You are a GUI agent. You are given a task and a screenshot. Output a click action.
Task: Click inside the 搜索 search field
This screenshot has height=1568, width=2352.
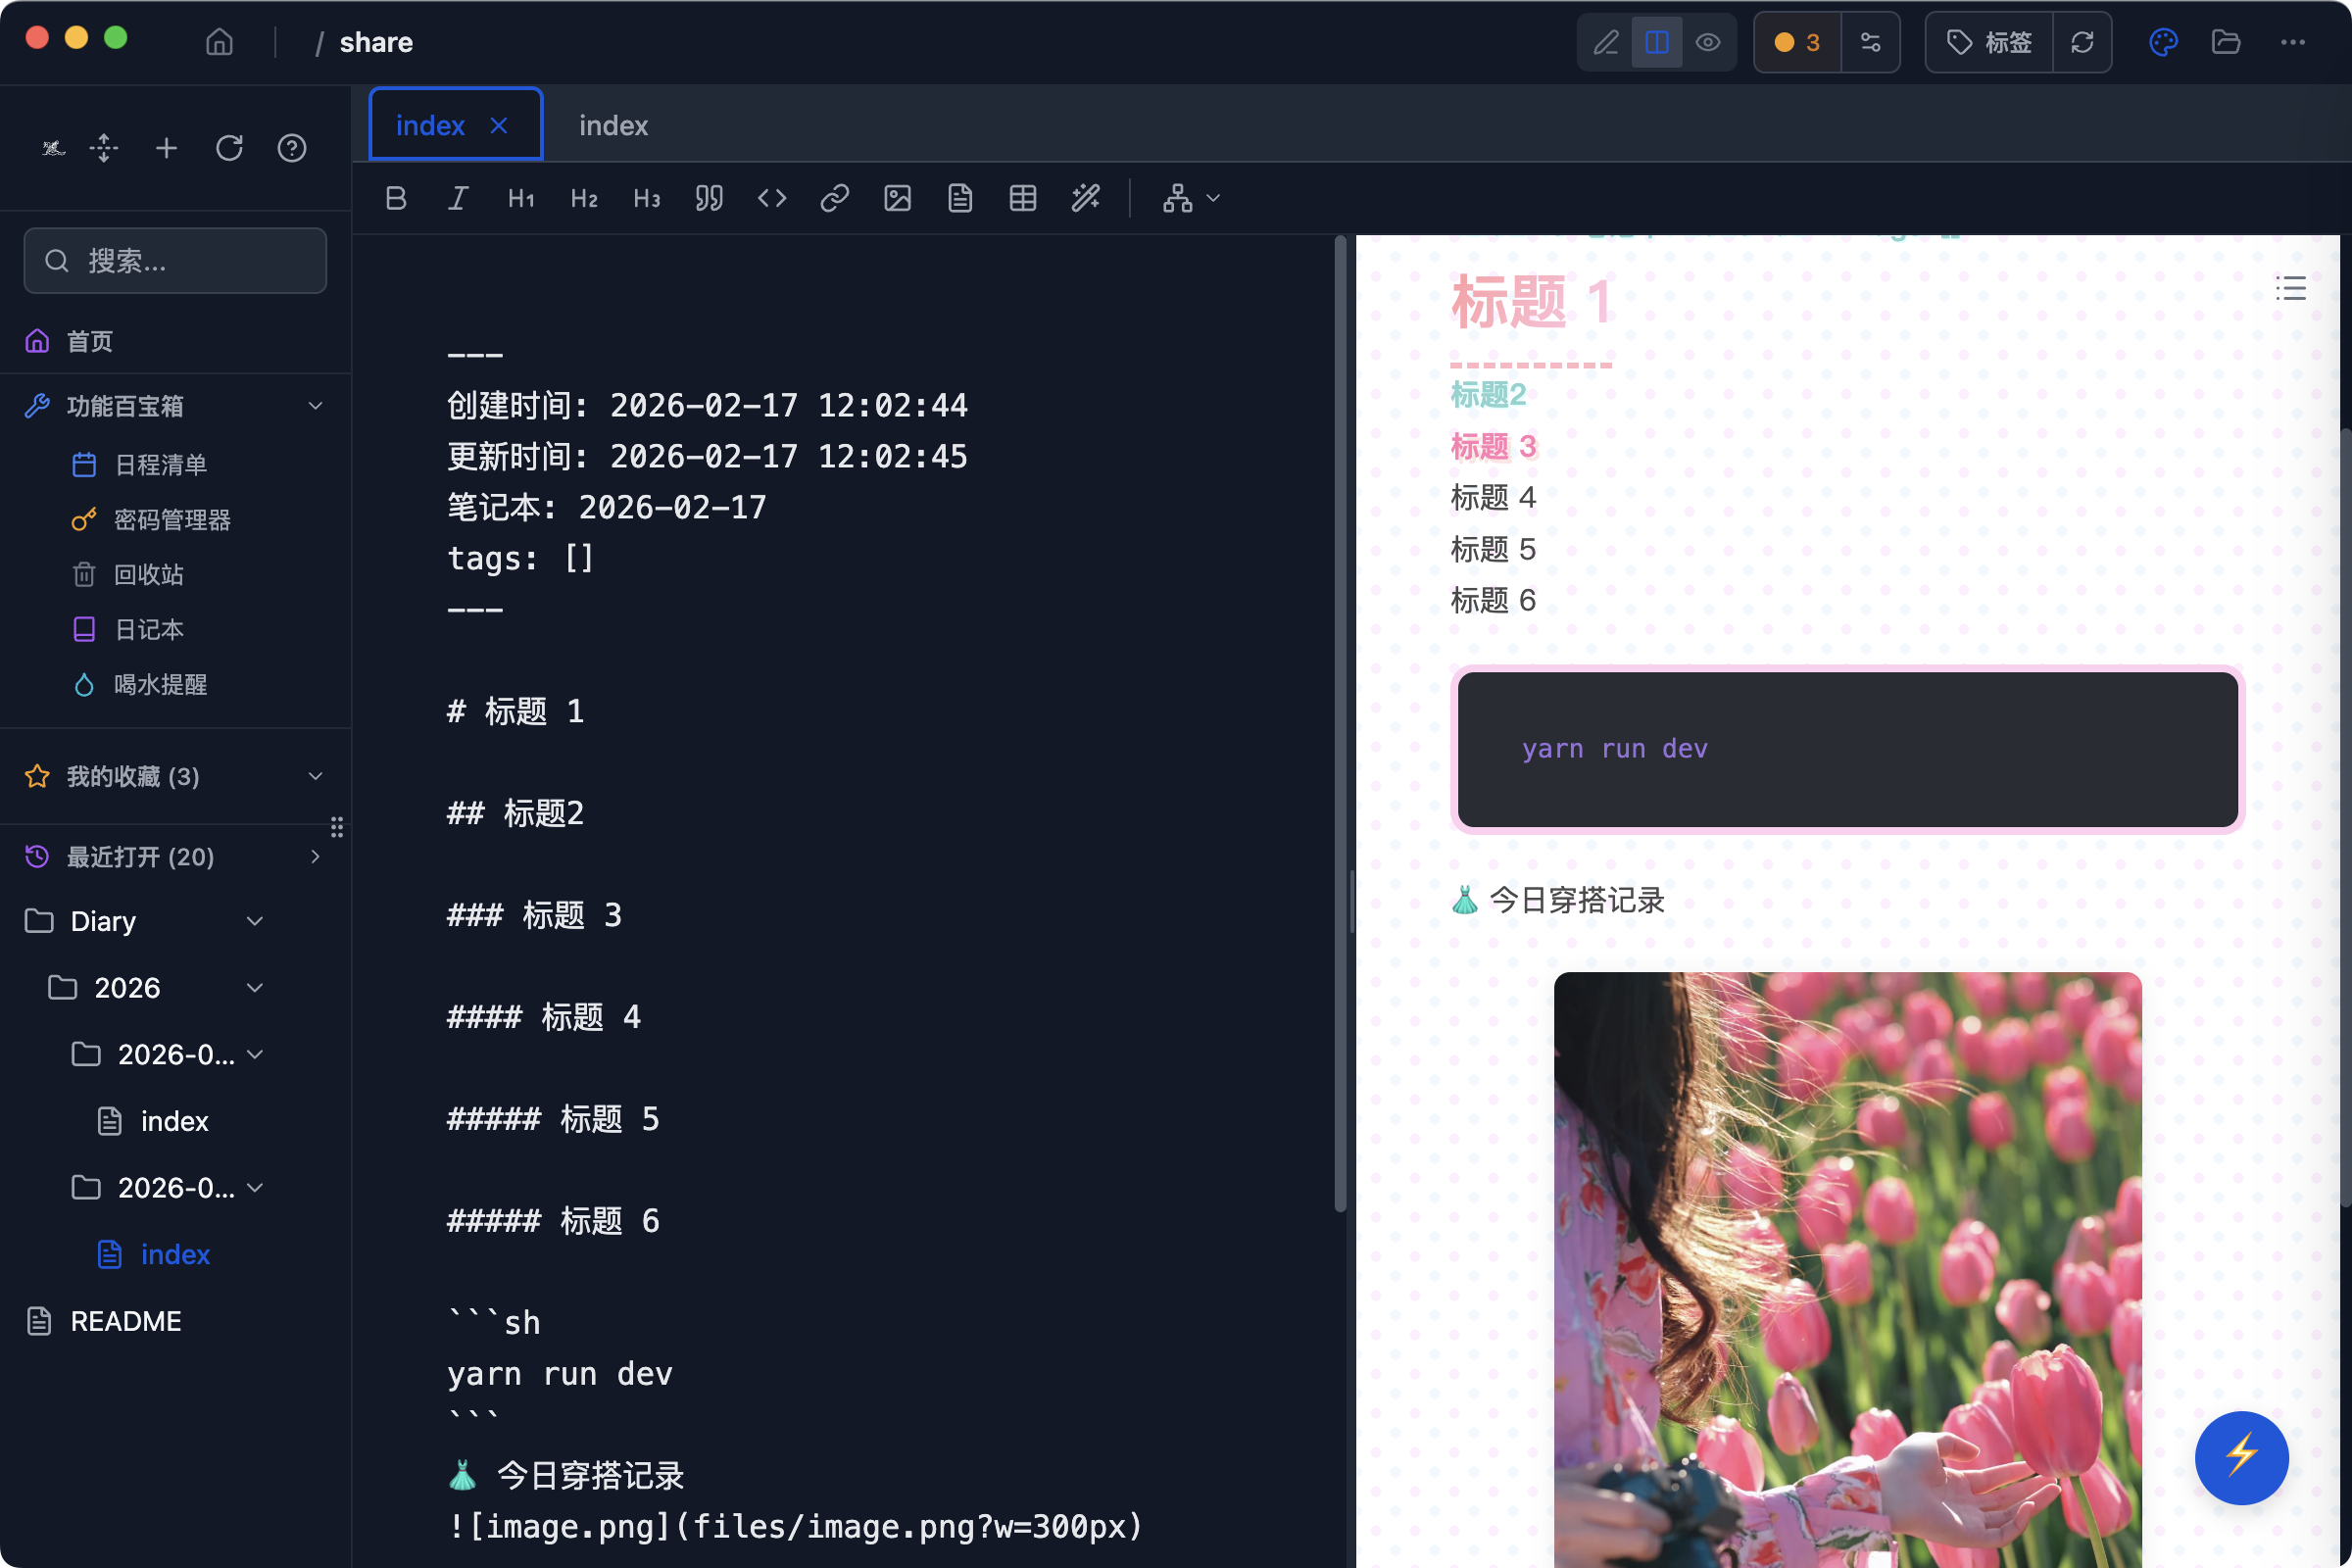(x=175, y=260)
